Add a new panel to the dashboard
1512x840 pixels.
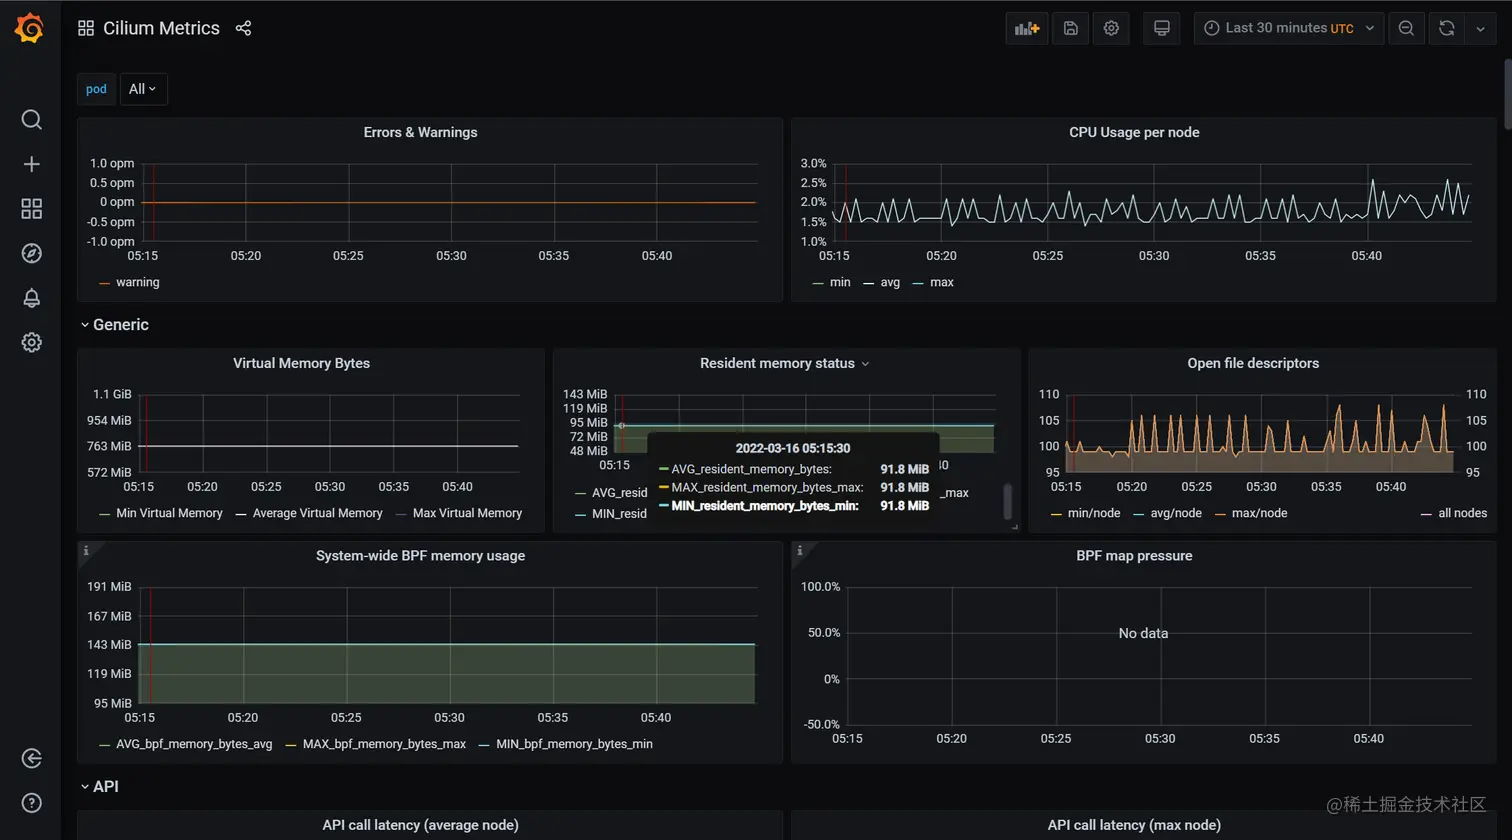(x=1027, y=28)
